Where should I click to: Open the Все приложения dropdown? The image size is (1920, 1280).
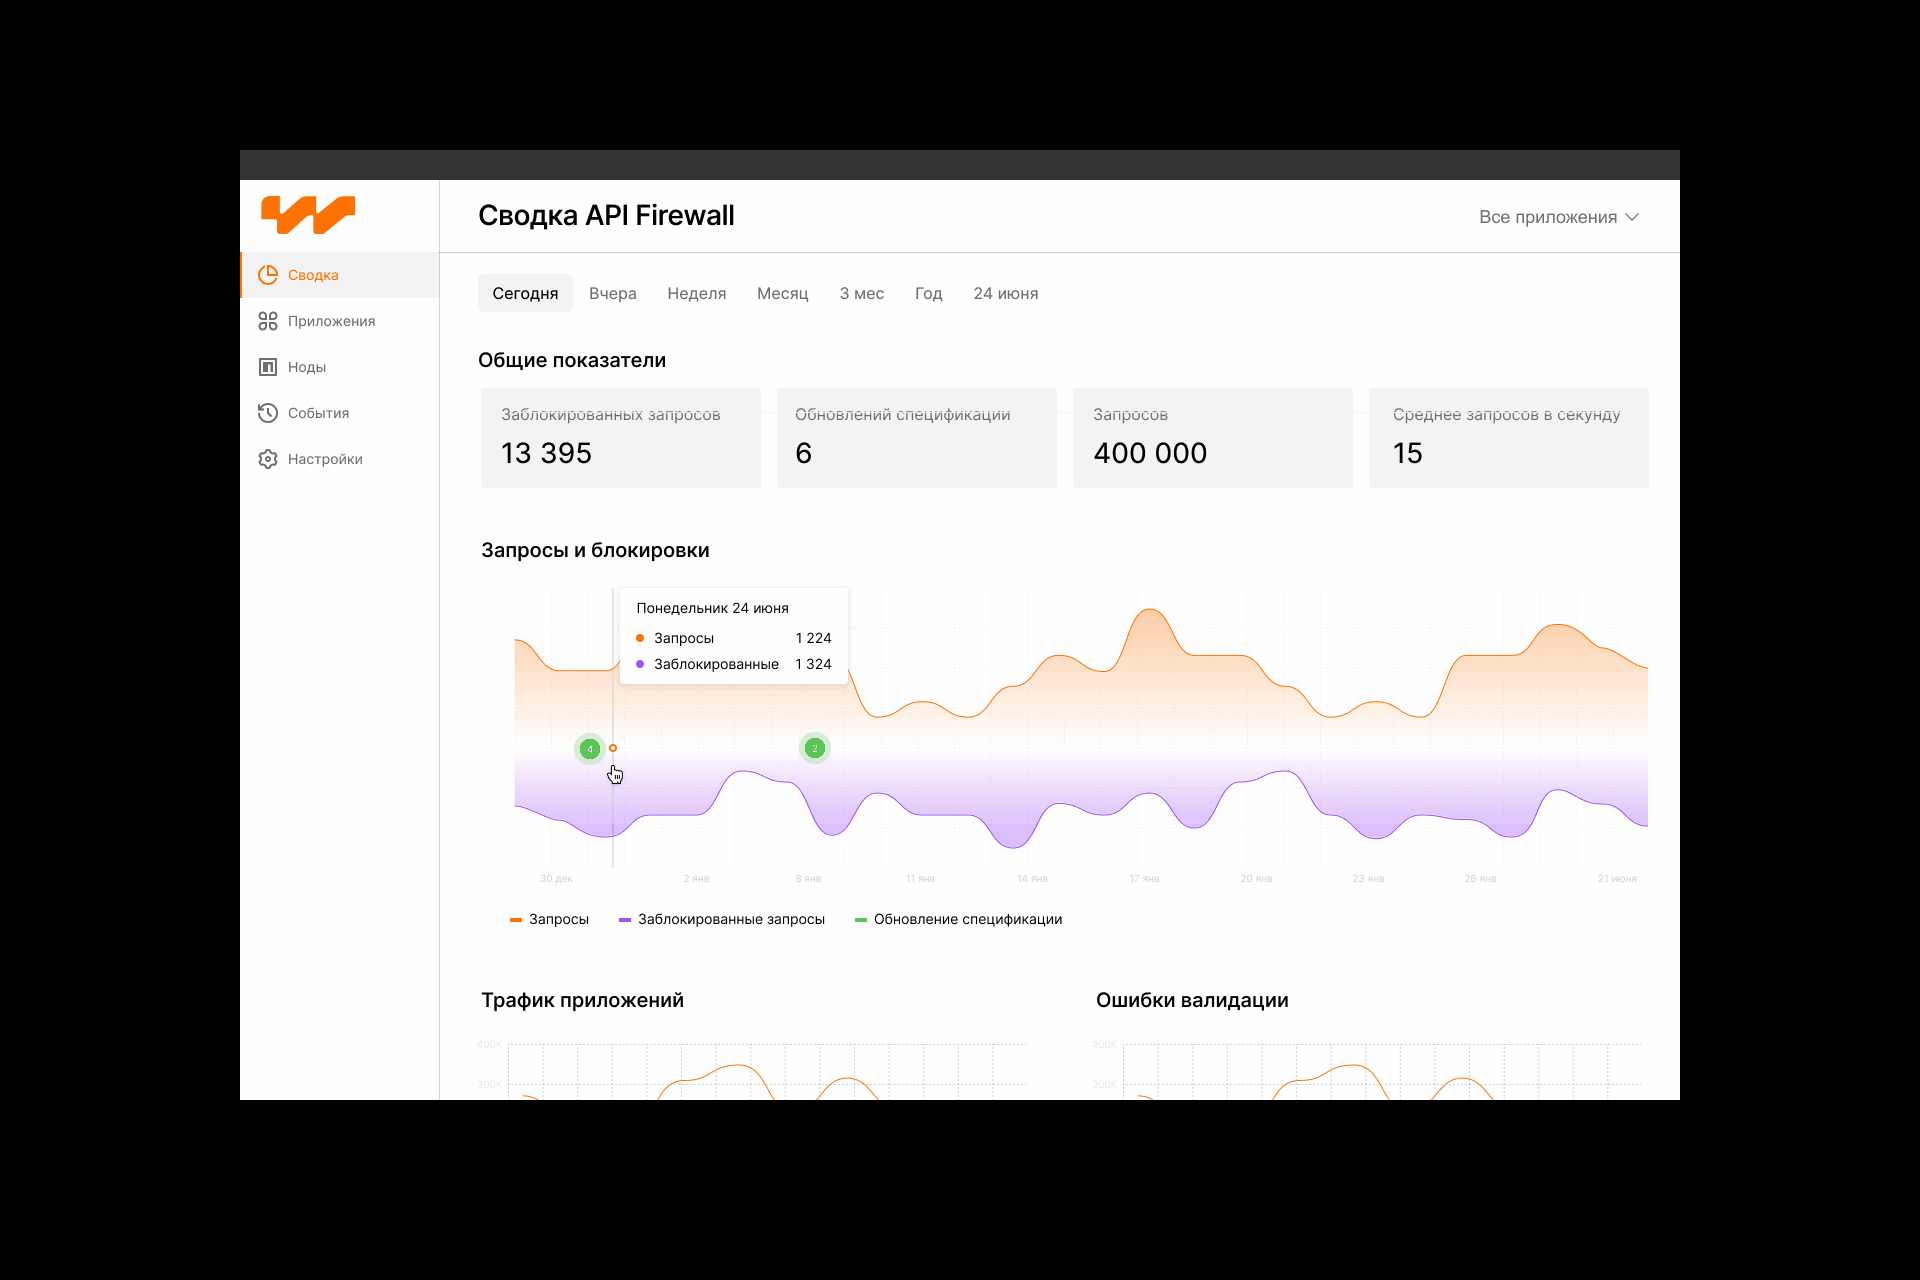click(1548, 217)
